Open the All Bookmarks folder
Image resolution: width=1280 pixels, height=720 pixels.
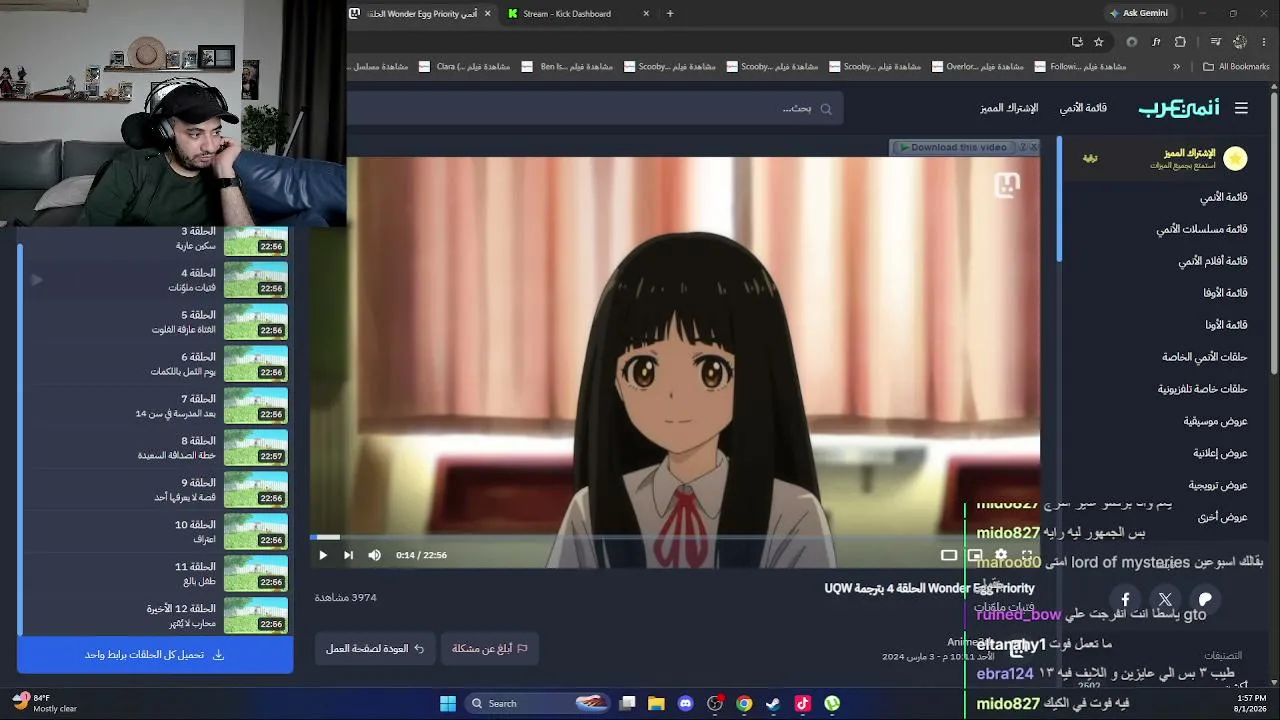(1236, 67)
